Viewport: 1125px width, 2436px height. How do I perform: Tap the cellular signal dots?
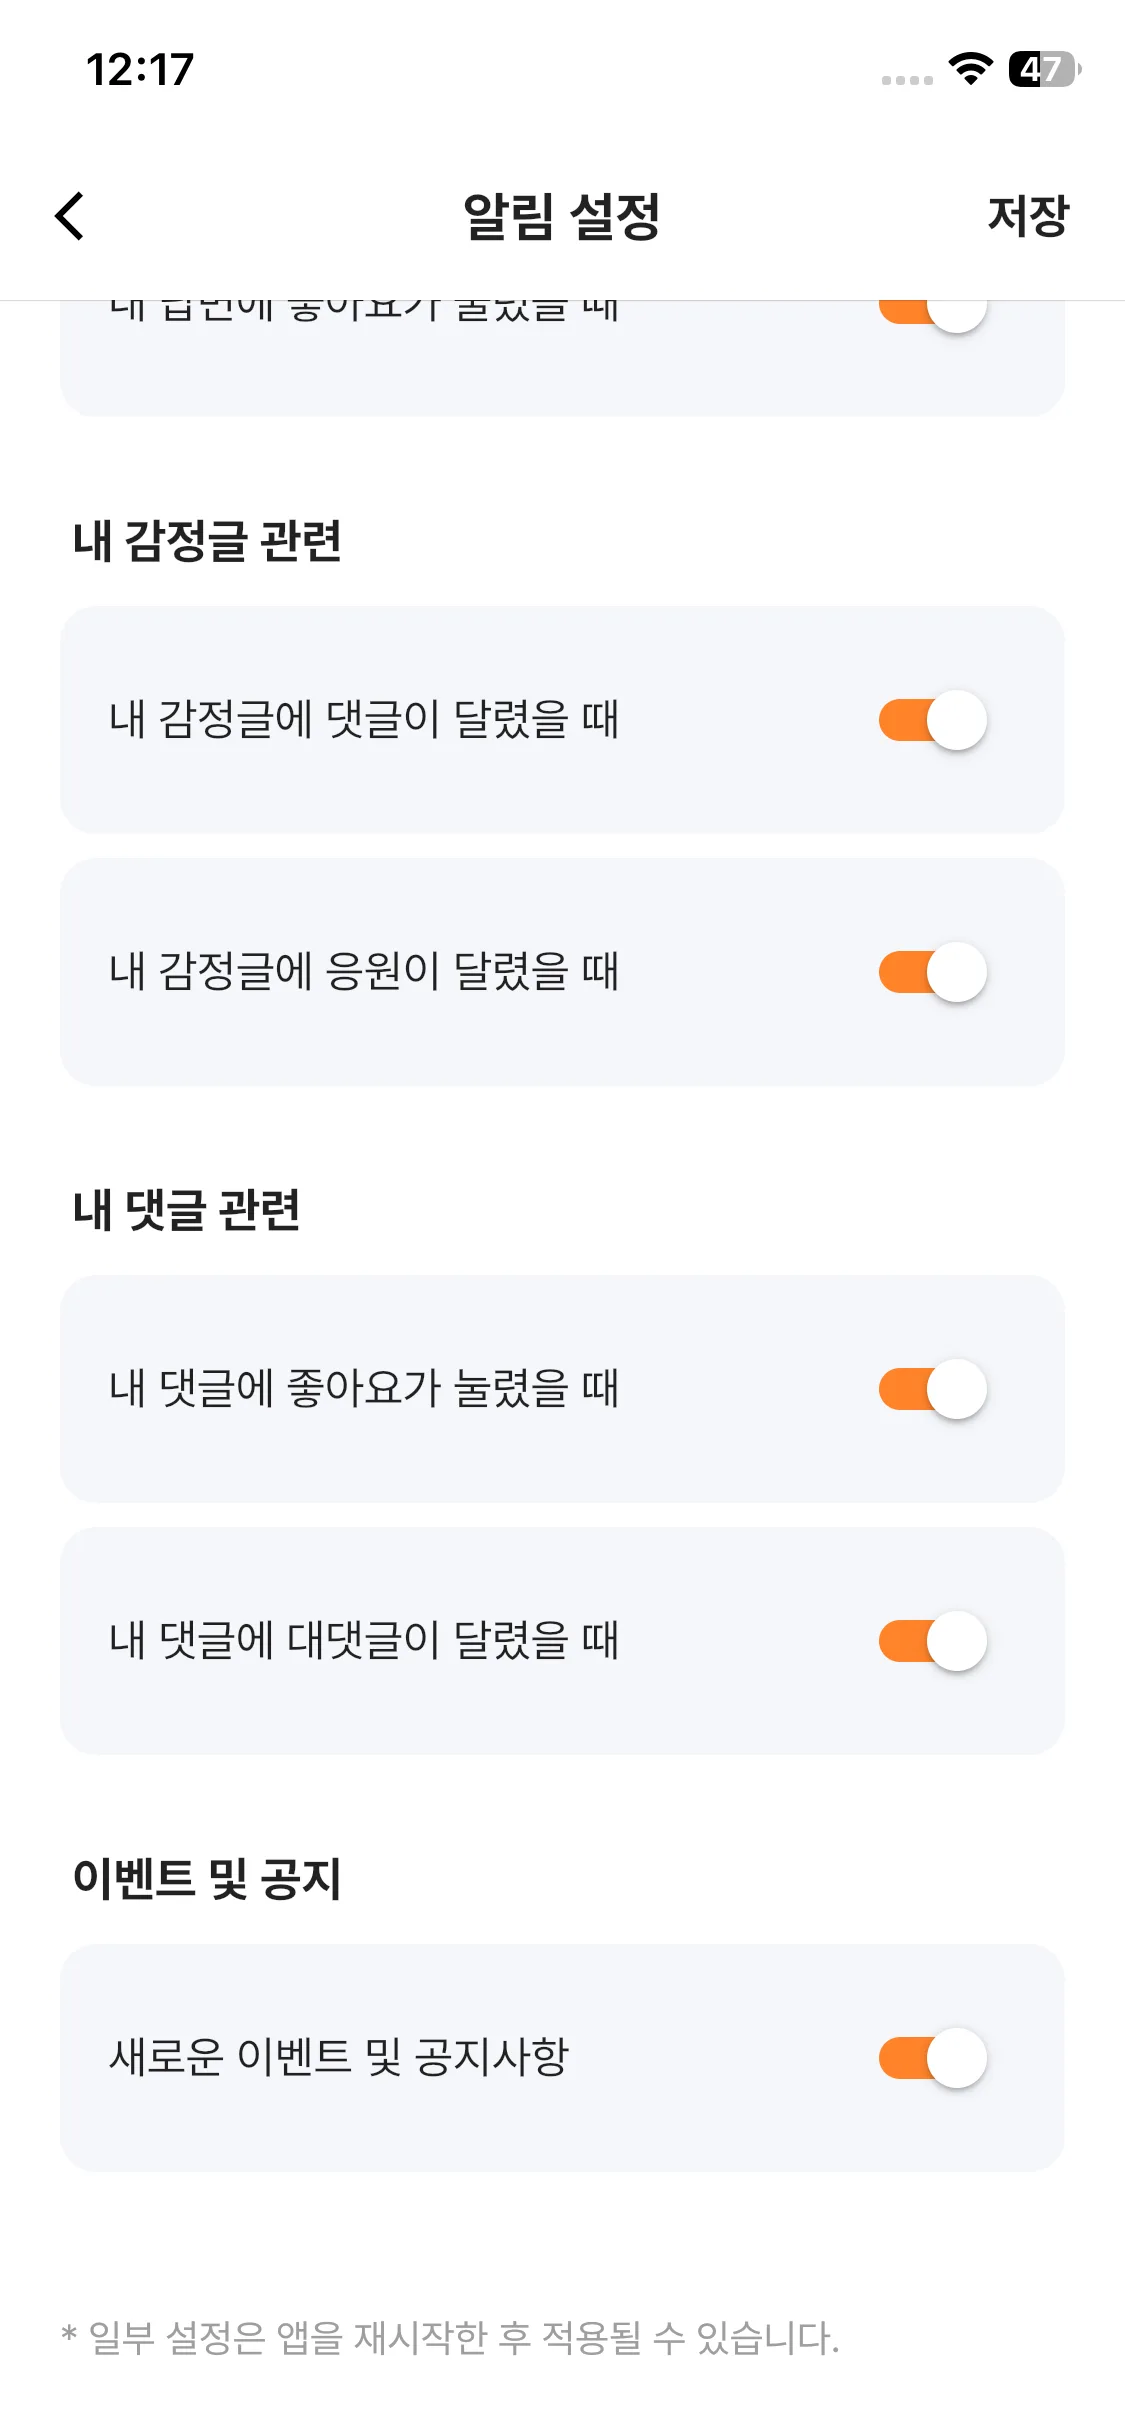click(x=907, y=80)
